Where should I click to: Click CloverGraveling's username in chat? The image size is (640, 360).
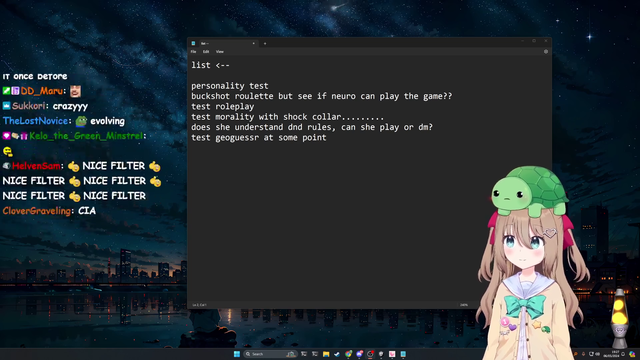coord(37,211)
